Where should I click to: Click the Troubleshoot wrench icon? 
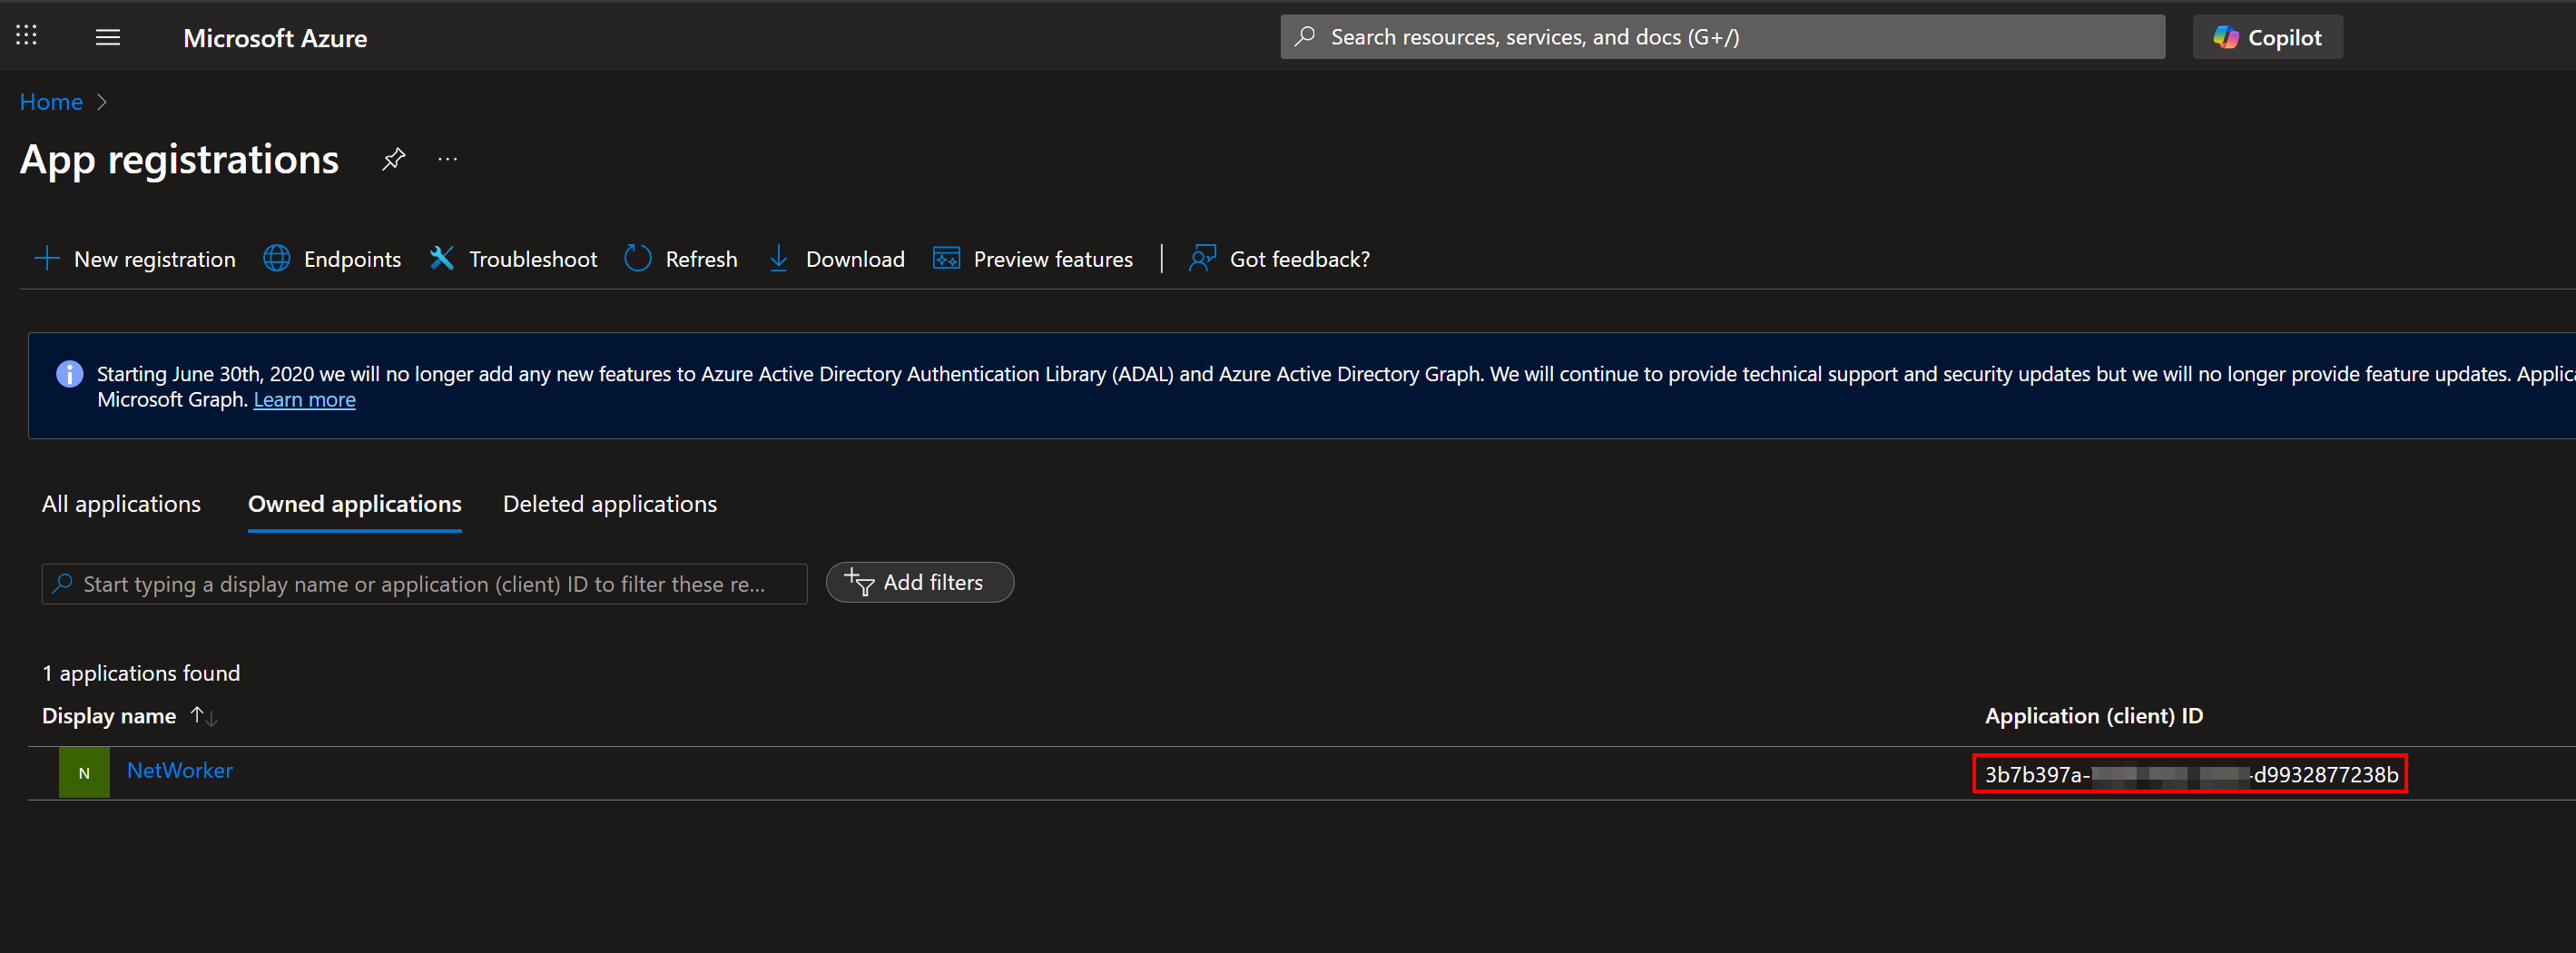[x=442, y=258]
